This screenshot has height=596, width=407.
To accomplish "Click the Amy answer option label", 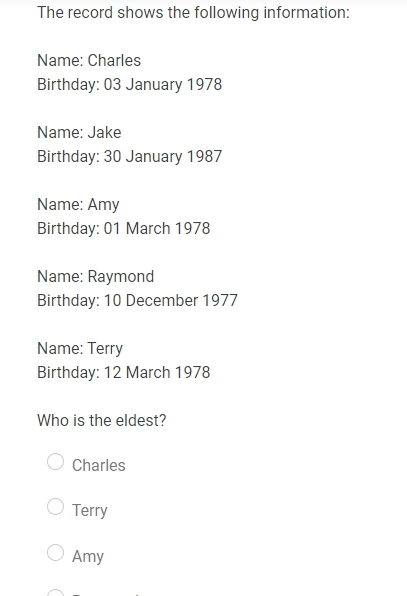I will [x=88, y=556].
